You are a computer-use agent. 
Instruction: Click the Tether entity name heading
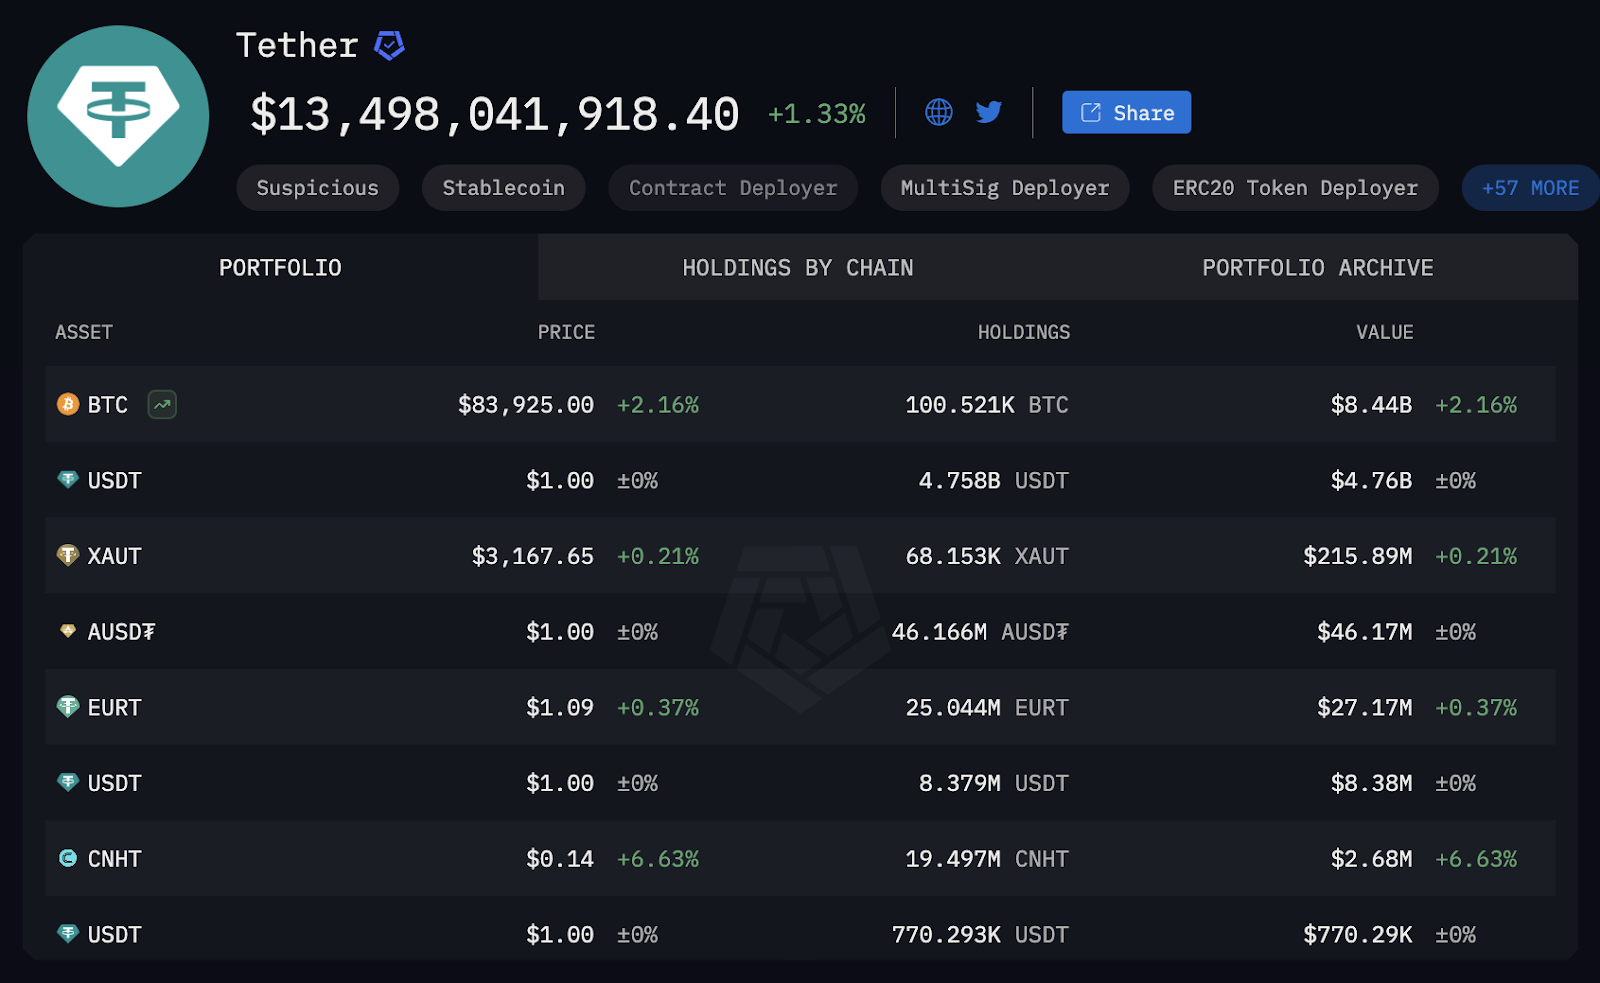pos(297,45)
